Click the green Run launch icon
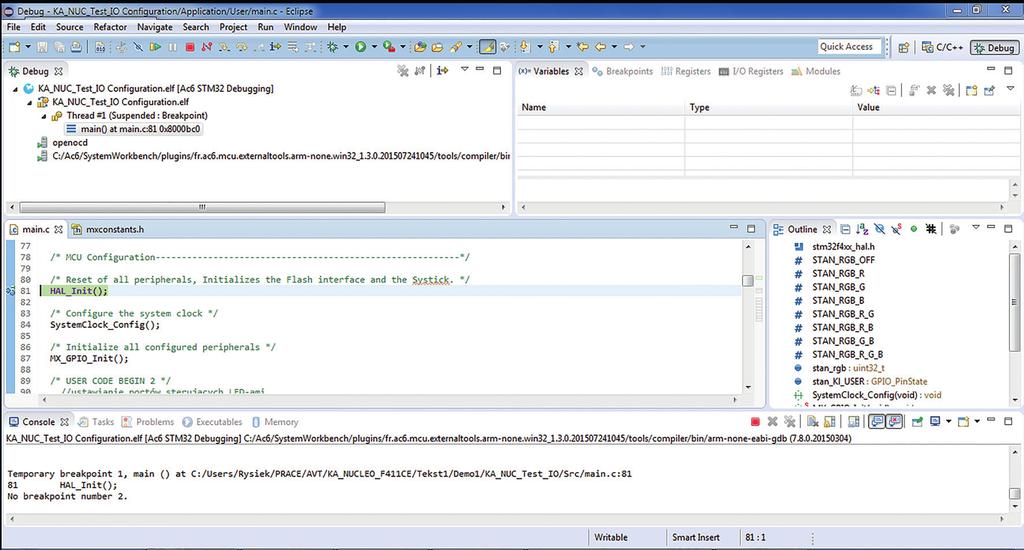 [x=360, y=47]
